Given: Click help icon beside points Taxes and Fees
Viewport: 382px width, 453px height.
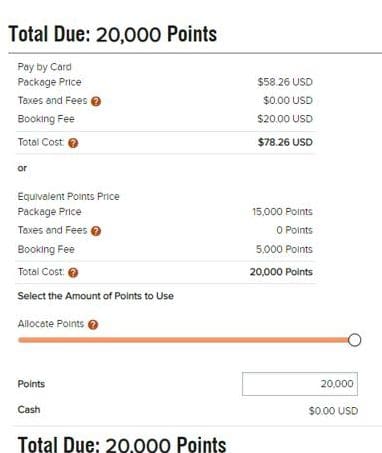Looking at the screenshot, I should (x=96, y=231).
